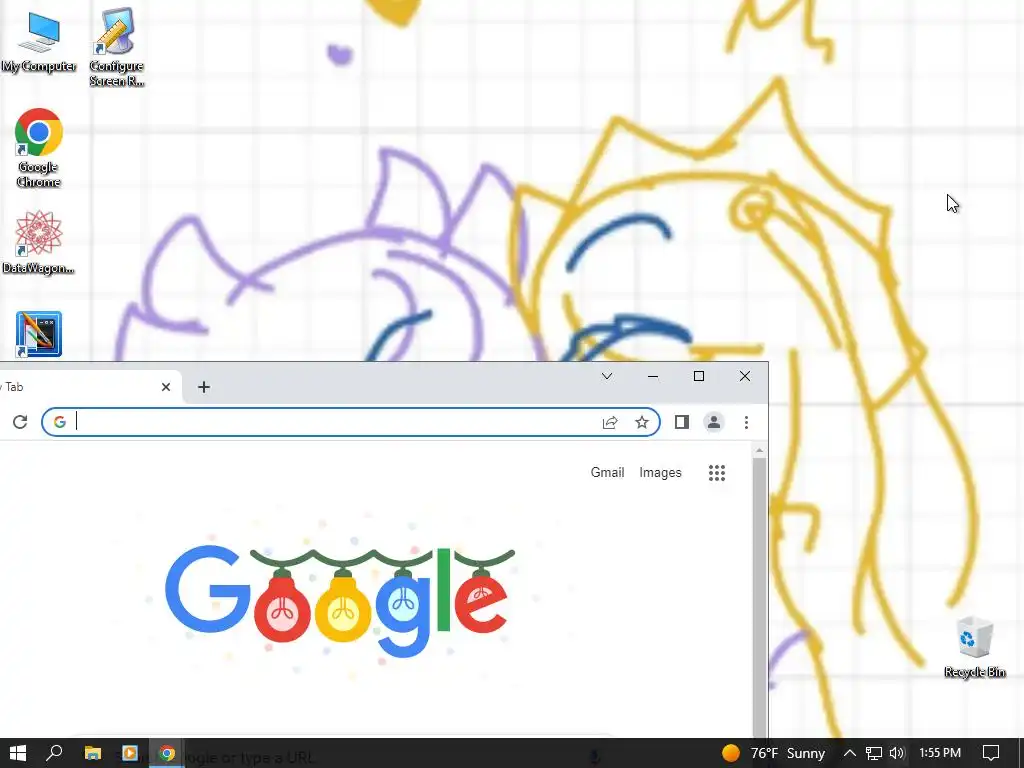Open taskbar search
The height and width of the screenshot is (768, 1024).
pos(54,753)
